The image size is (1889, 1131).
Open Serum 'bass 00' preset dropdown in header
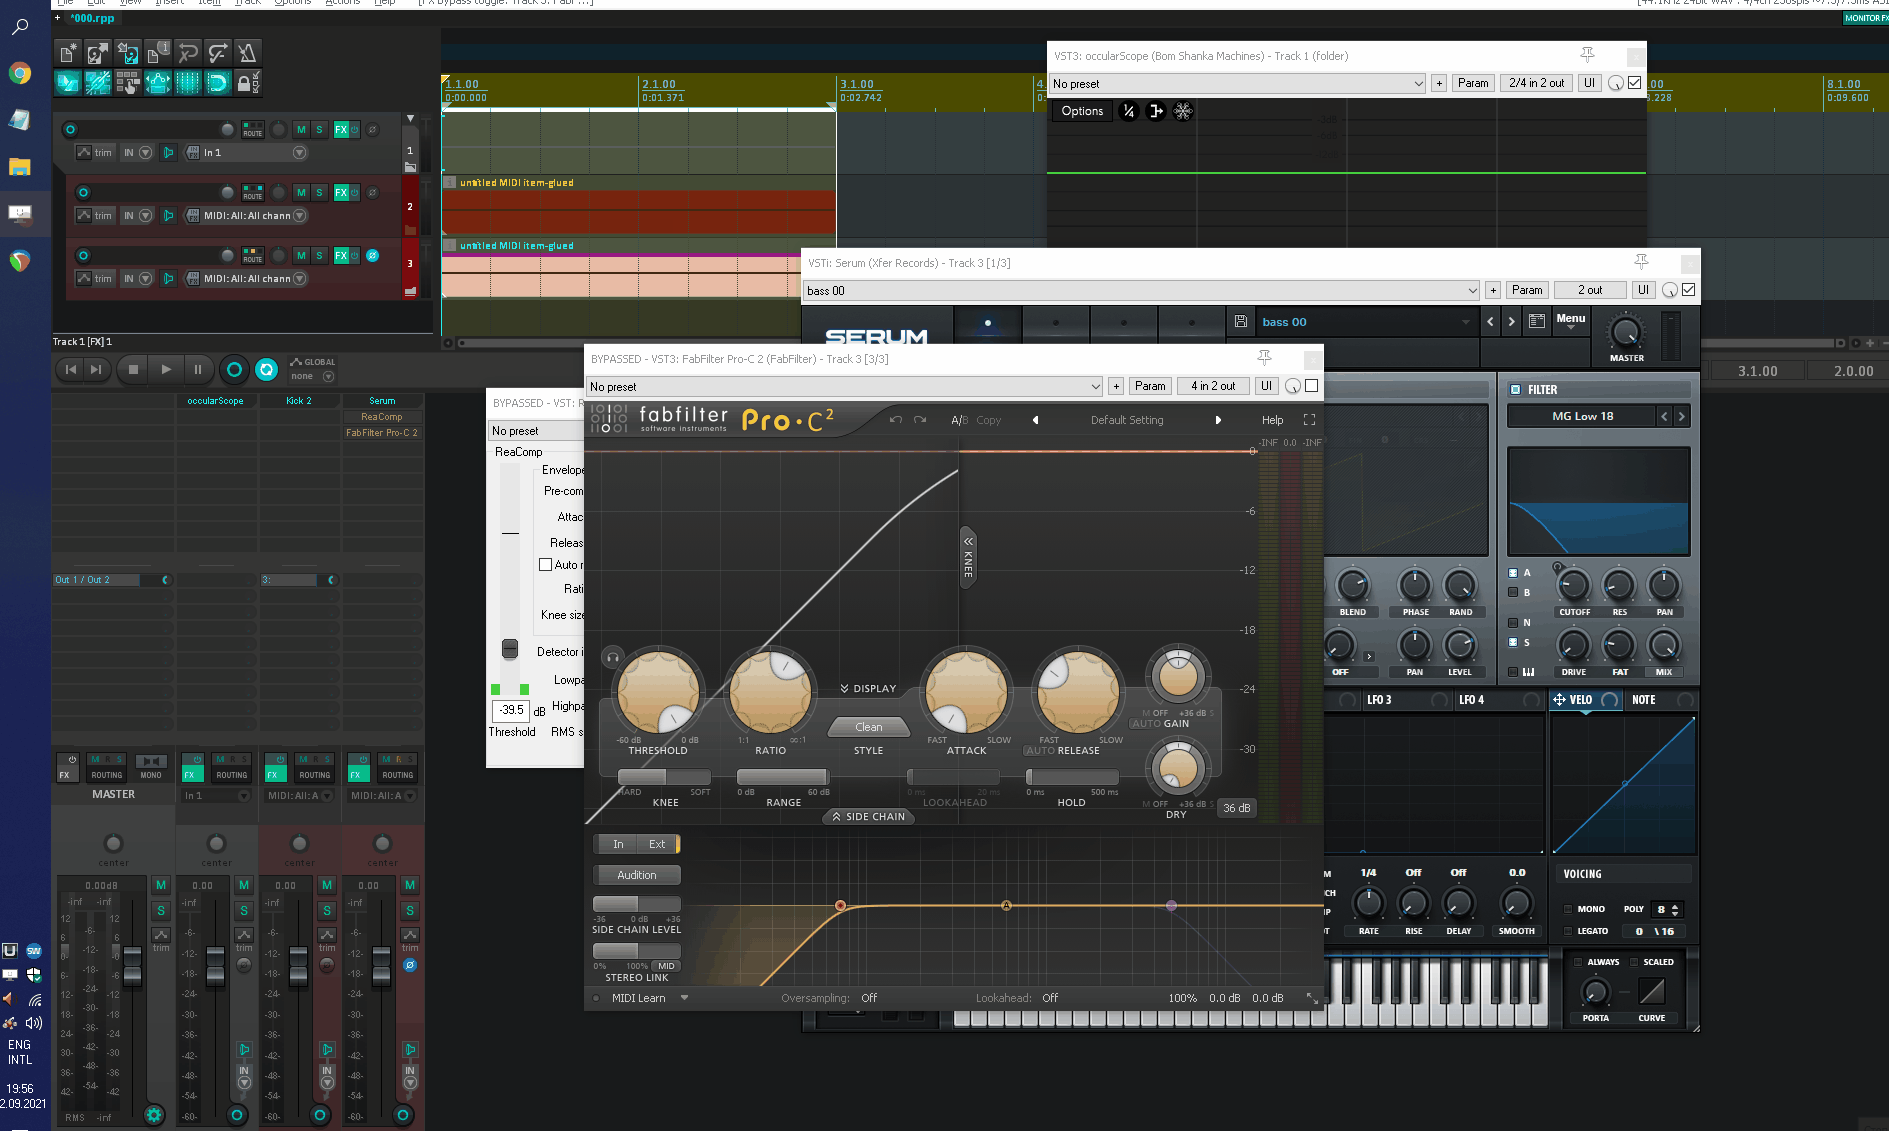[x=1142, y=291]
